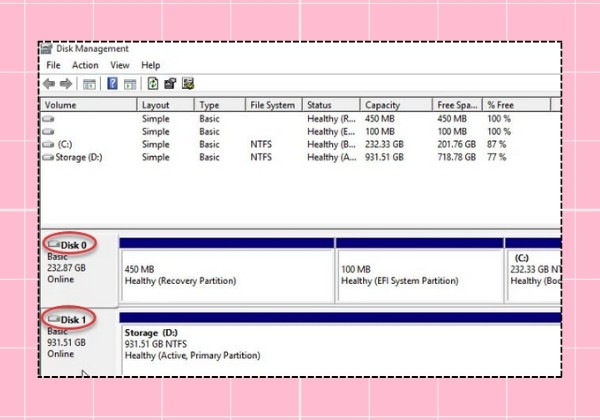Click the Disk 1 label
This screenshot has width=600, height=420.
(73, 320)
